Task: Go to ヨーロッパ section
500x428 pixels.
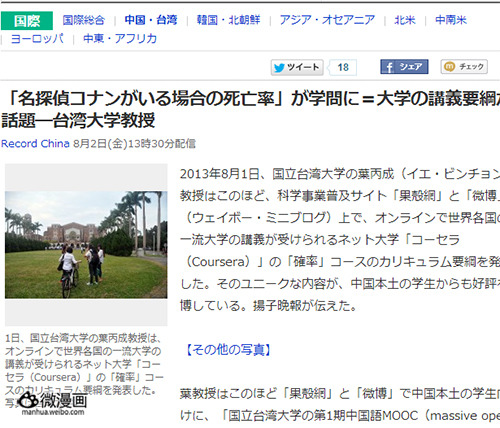Action: click(x=37, y=39)
